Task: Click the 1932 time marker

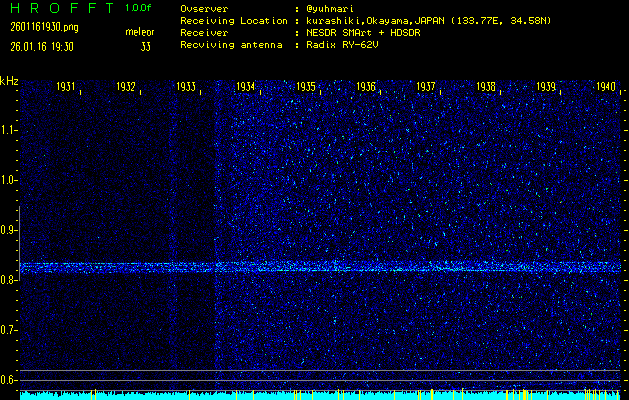Action: pyautogui.click(x=126, y=86)
